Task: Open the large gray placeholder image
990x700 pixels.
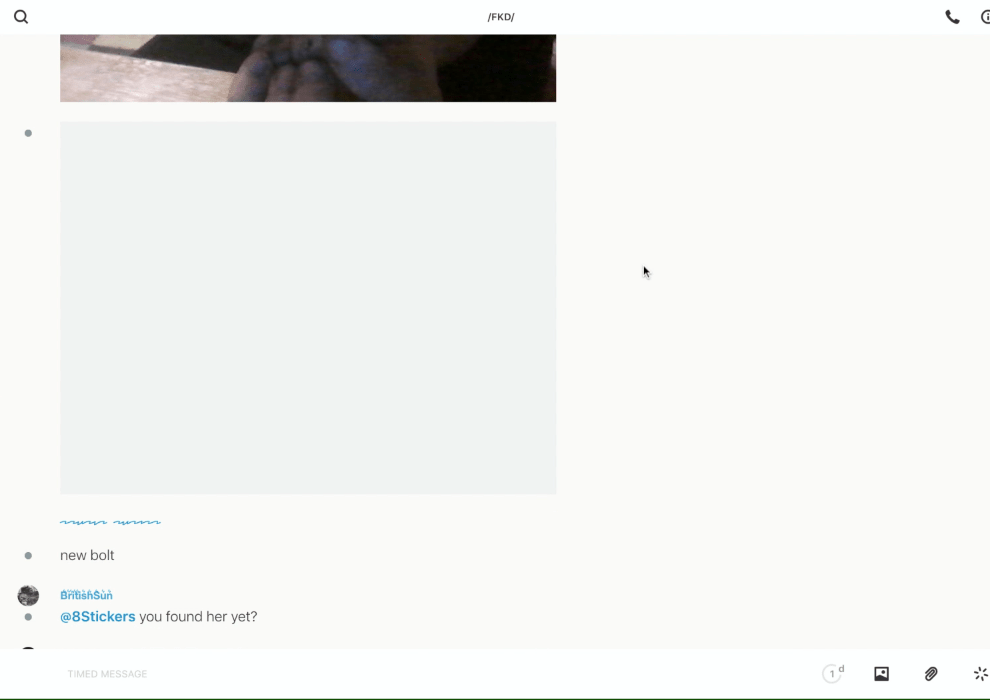Action: click(308, 308)
